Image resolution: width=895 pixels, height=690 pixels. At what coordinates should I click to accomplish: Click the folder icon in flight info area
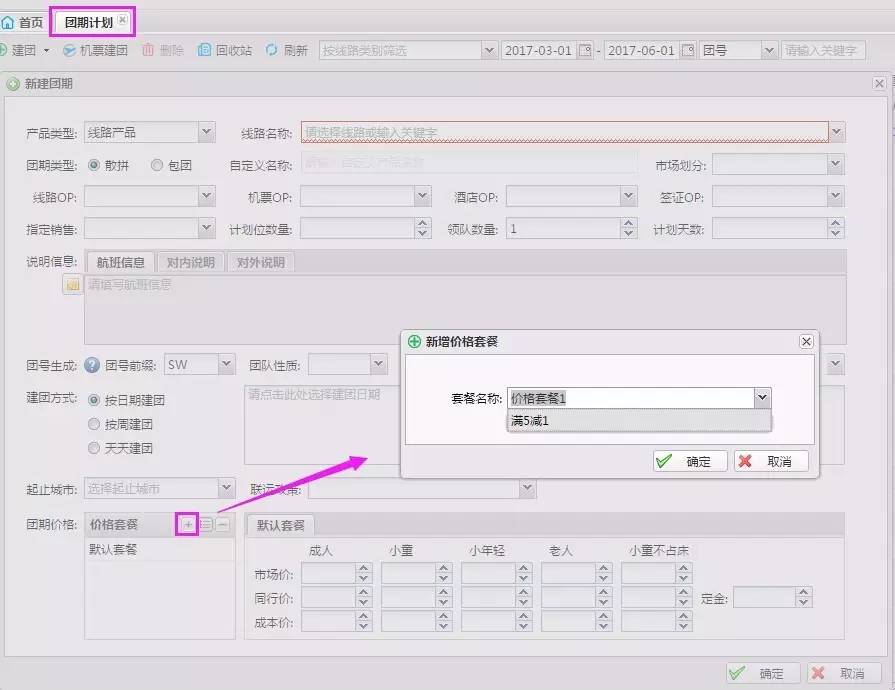72,286
